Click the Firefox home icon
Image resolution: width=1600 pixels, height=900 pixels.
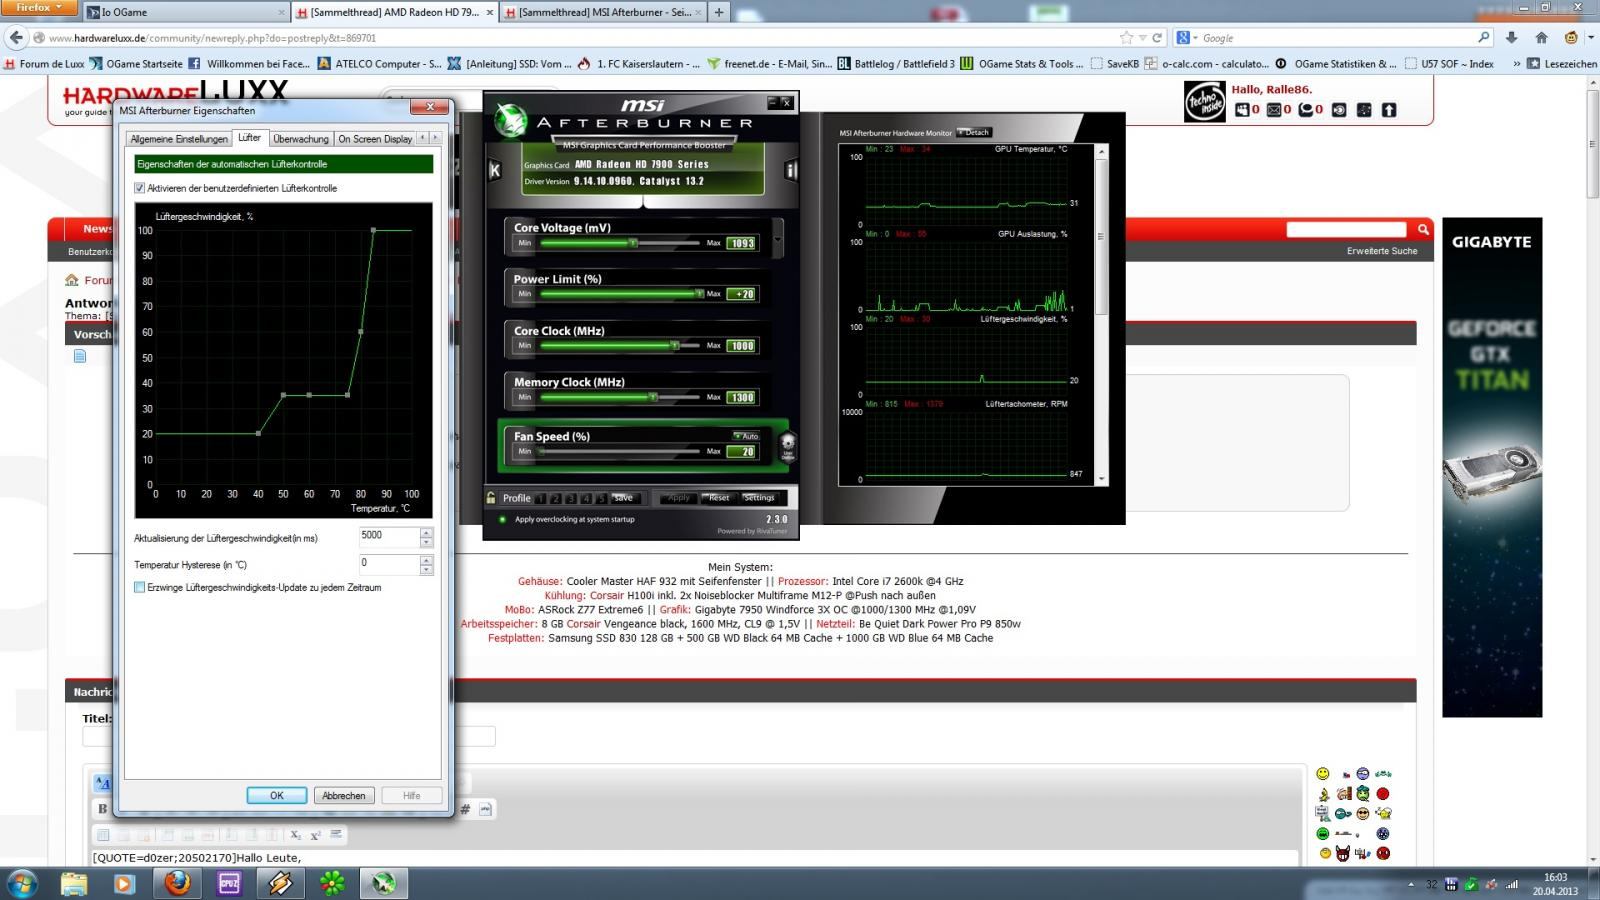(x=1541, y=37)
